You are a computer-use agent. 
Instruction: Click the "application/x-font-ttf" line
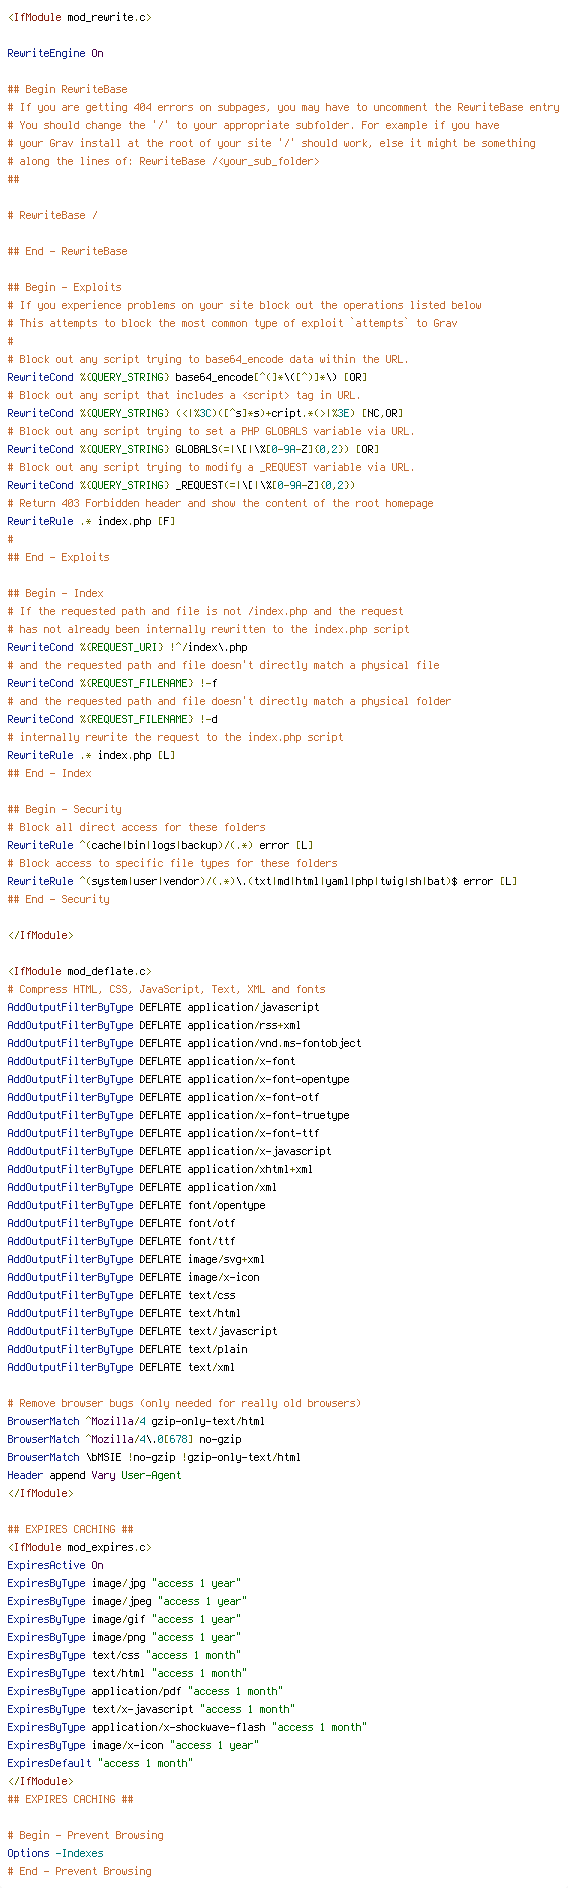(163, 1133)
